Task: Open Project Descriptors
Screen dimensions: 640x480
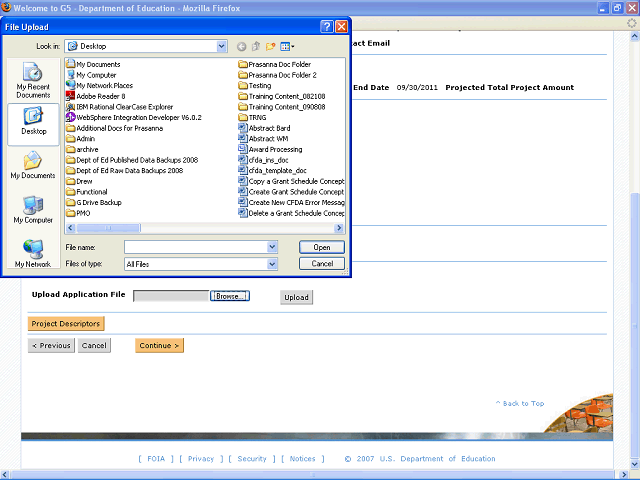Action: pyautogui.click(x=66, y=324)
